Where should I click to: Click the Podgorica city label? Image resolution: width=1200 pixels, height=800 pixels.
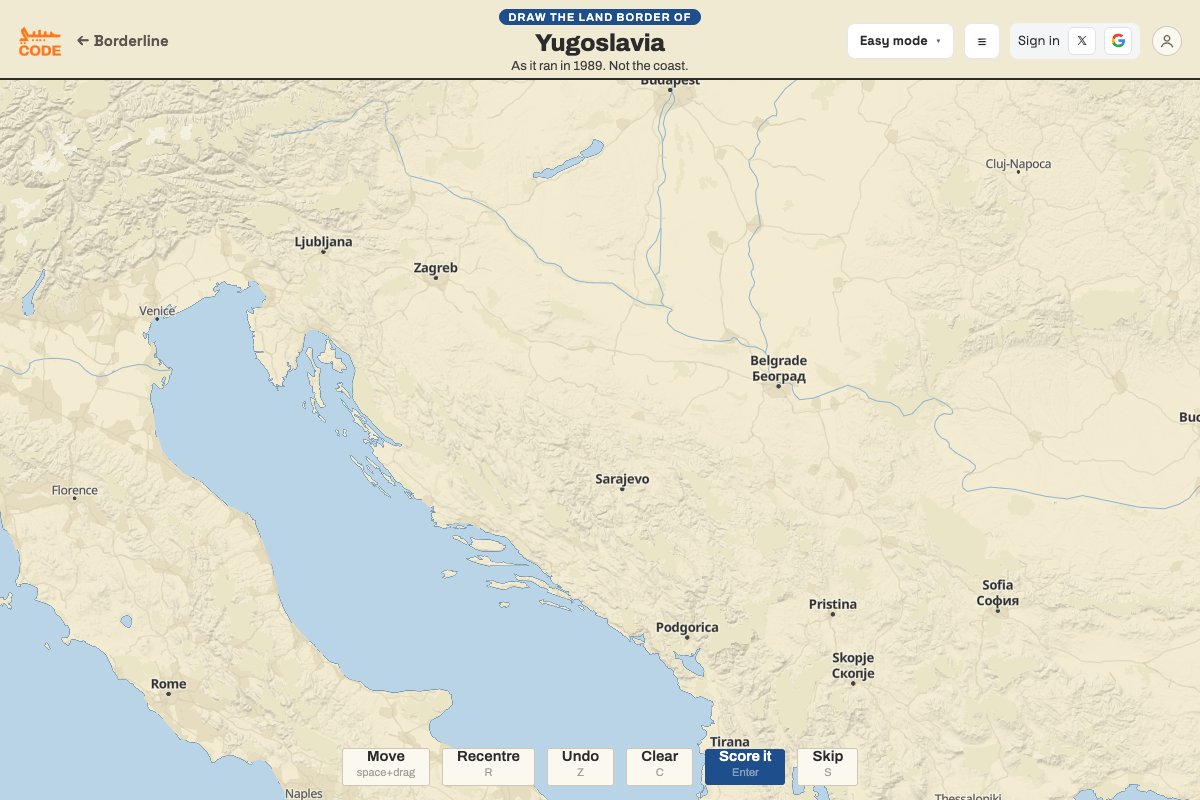687,628
